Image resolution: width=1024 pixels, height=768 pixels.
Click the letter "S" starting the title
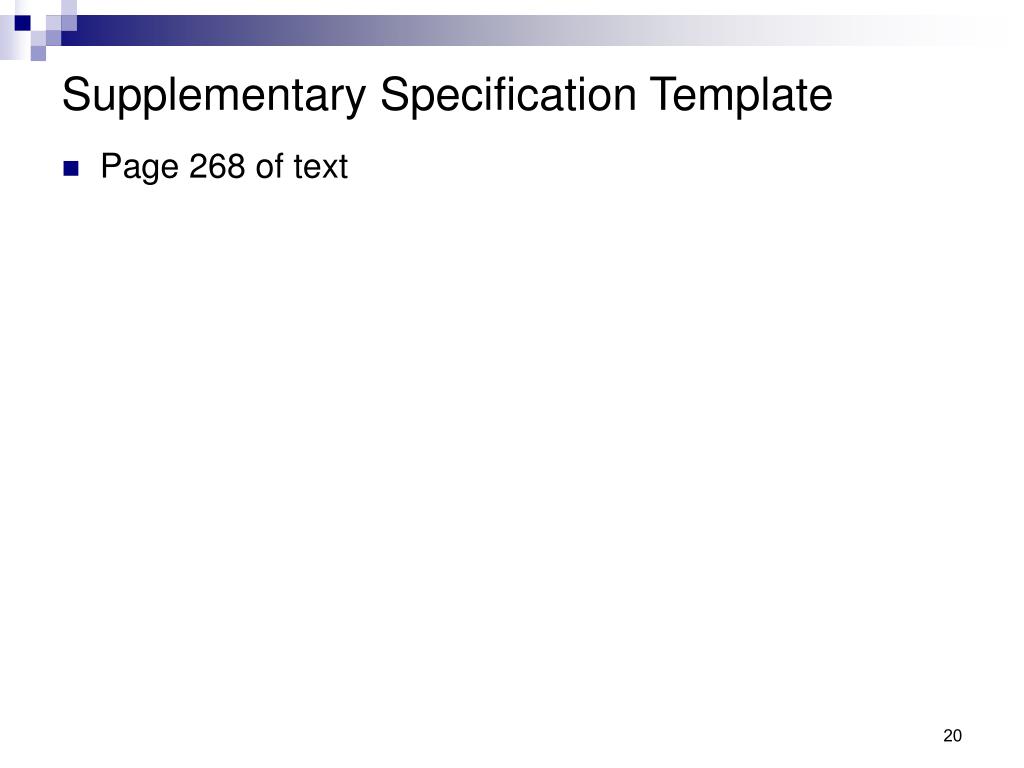(75, 95)
